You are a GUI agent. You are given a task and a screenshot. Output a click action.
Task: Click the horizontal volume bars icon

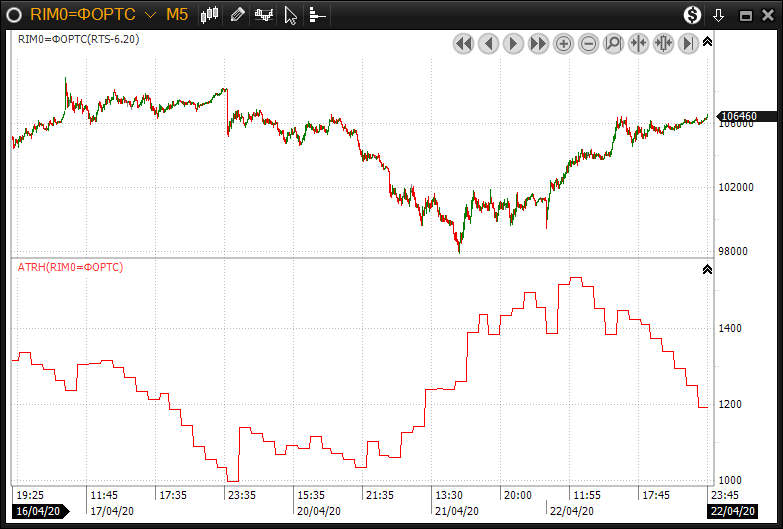pos(317,15)
